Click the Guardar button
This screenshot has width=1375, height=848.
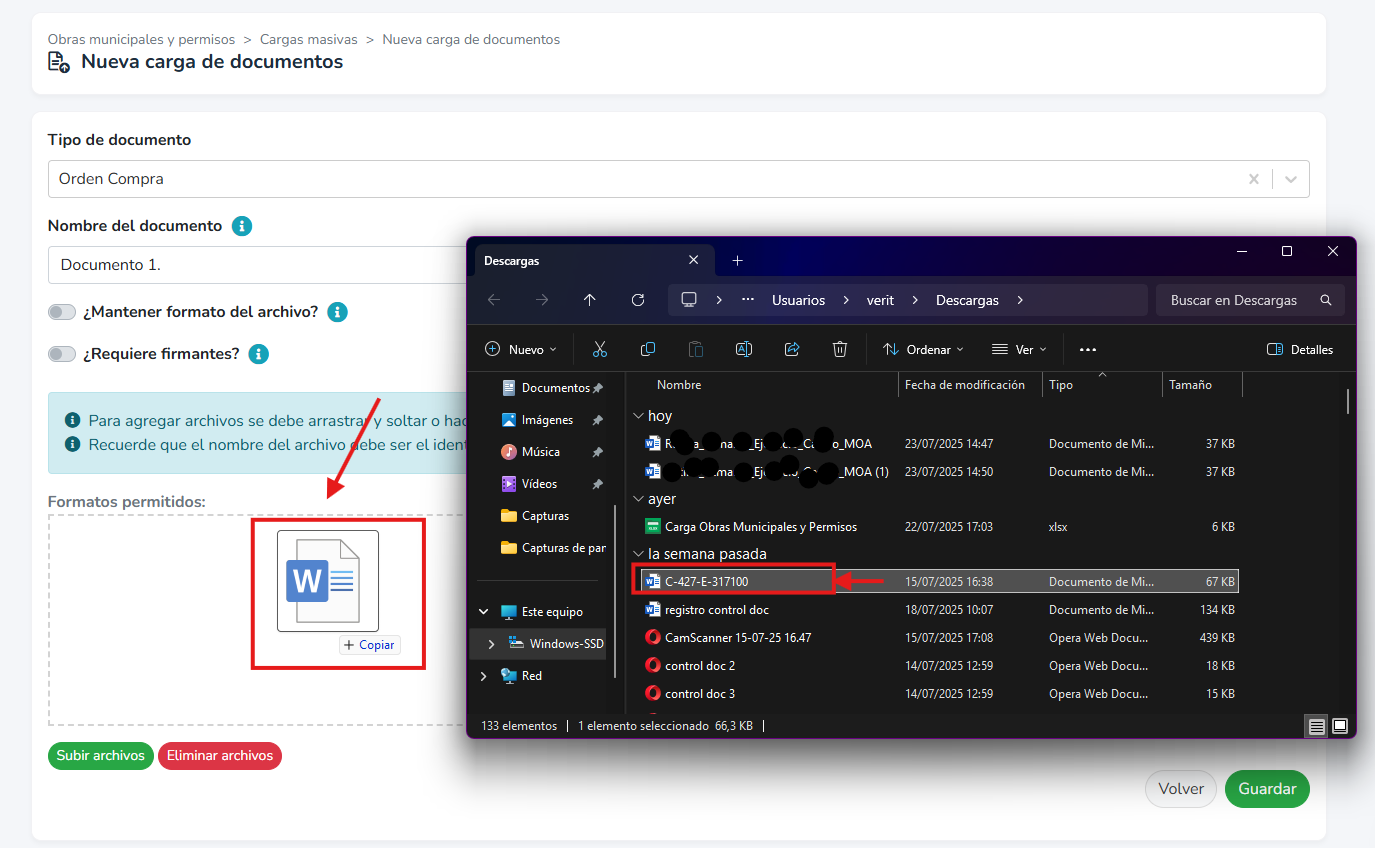1267,789
